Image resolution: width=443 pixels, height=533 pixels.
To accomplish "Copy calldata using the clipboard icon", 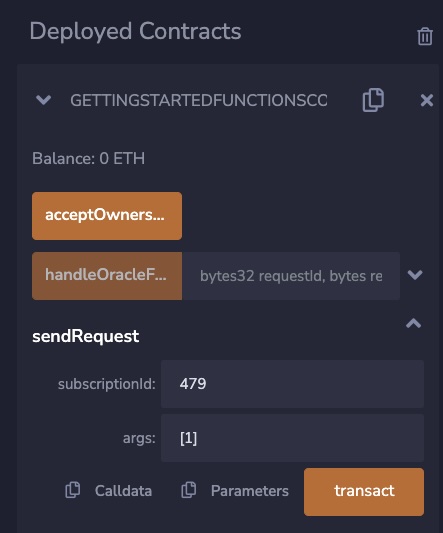I will [72, 490].
